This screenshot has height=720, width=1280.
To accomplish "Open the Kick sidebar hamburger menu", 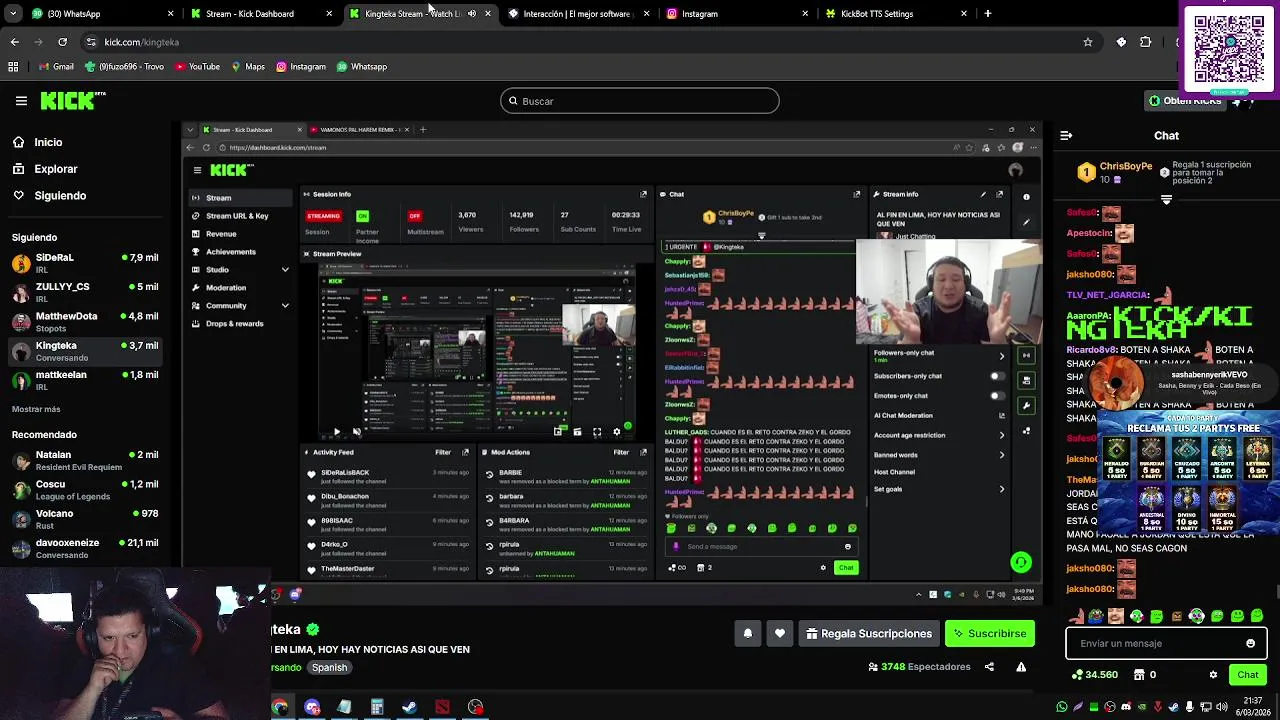I will (21, 100).
